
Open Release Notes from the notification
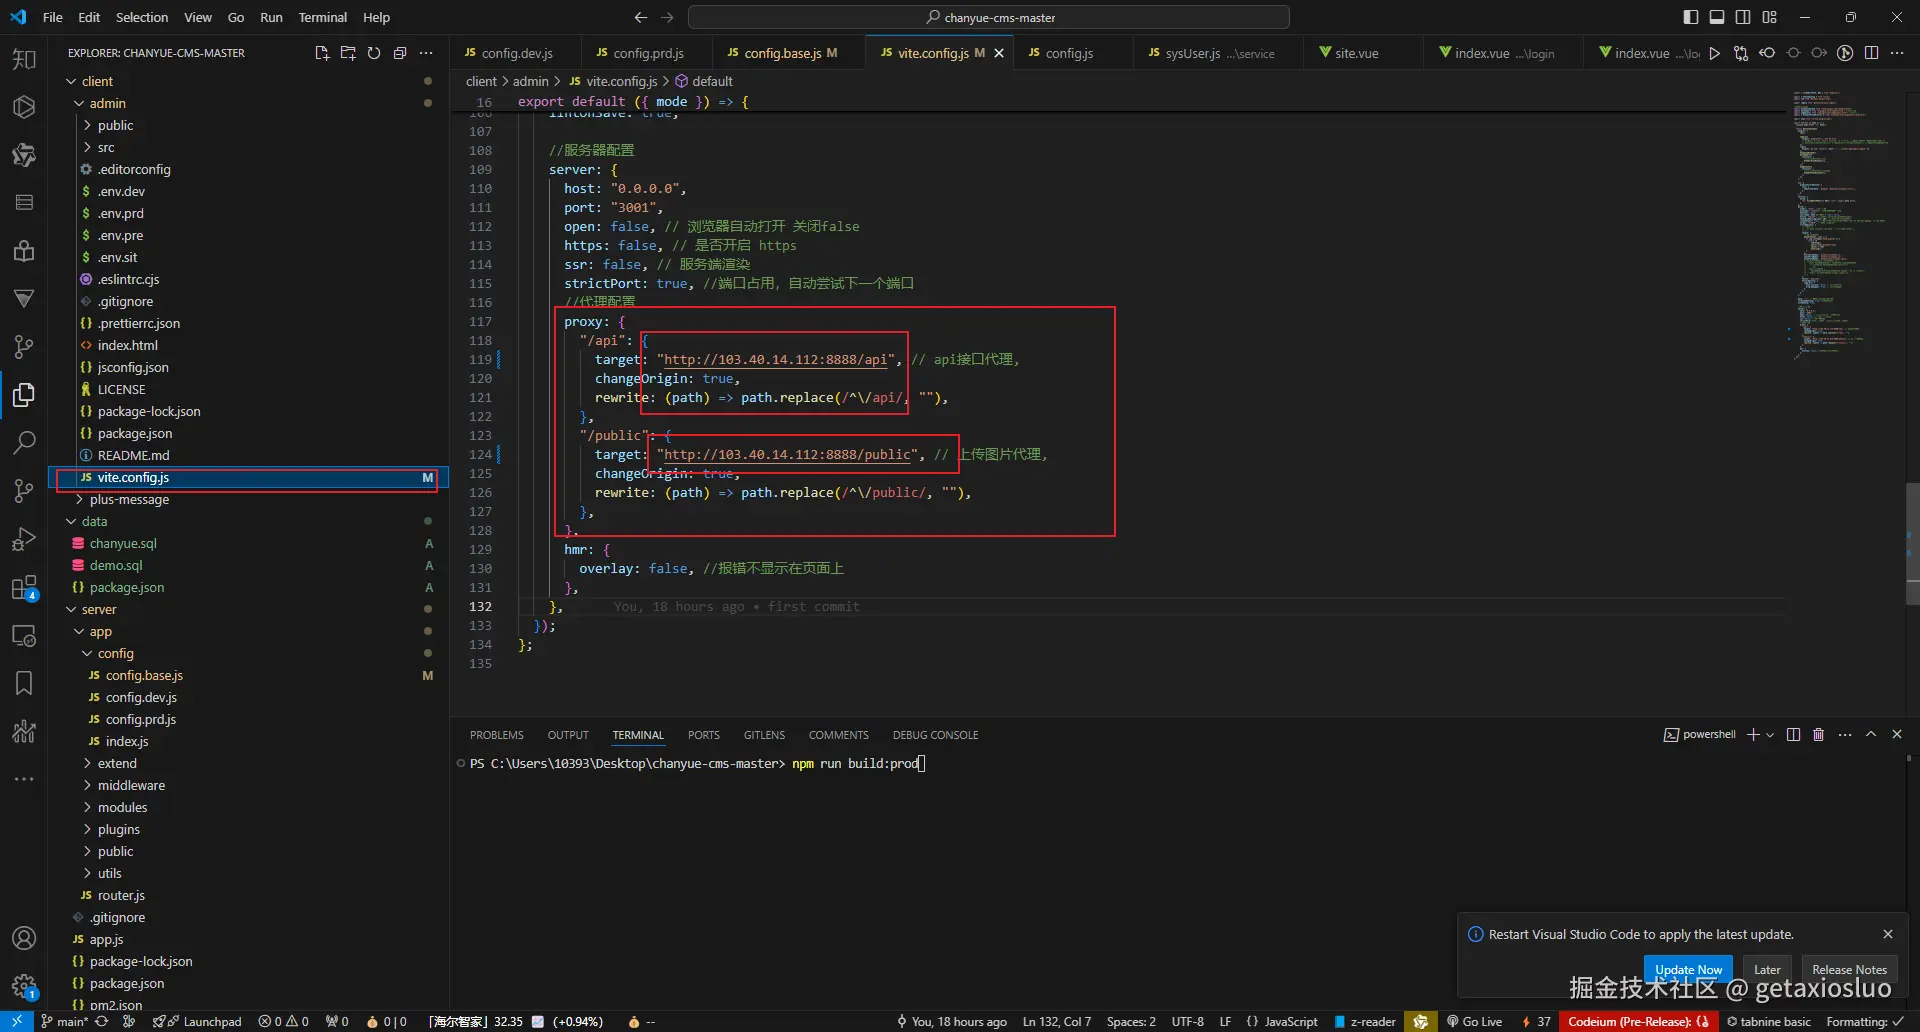1849,969
